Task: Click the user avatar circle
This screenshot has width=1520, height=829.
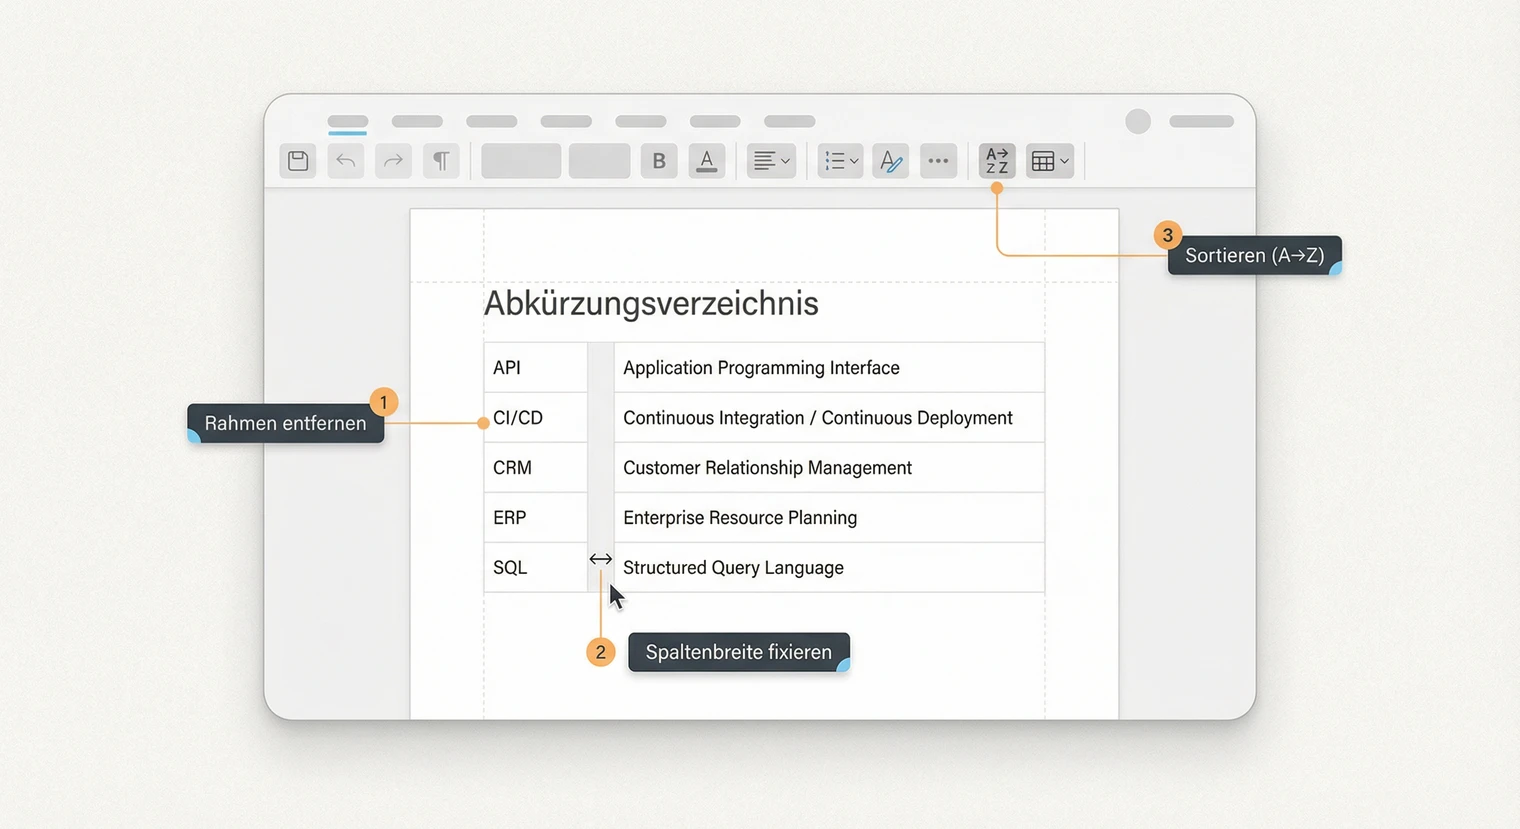Action: click(1138, 122)
